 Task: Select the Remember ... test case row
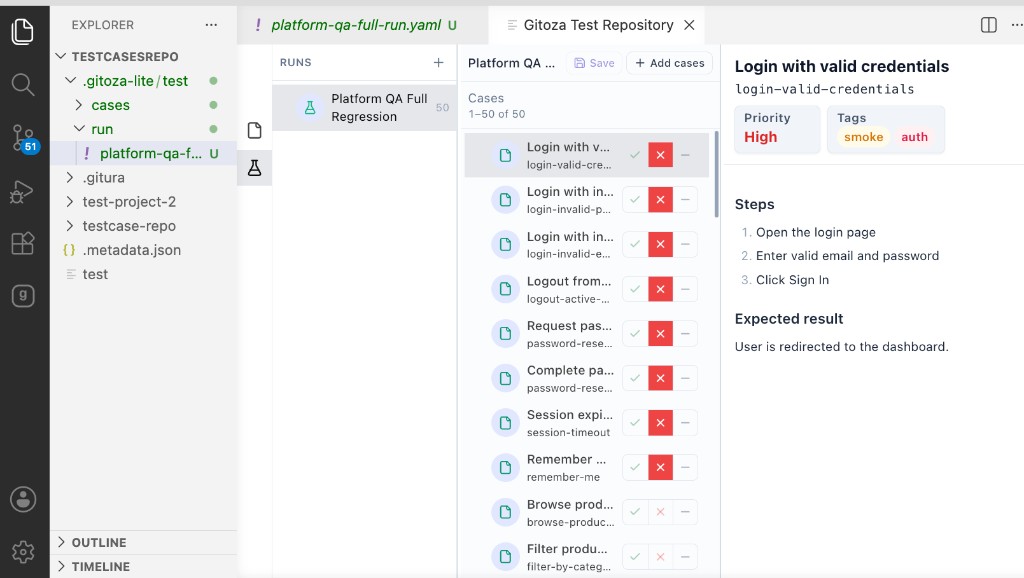(586, 467)
